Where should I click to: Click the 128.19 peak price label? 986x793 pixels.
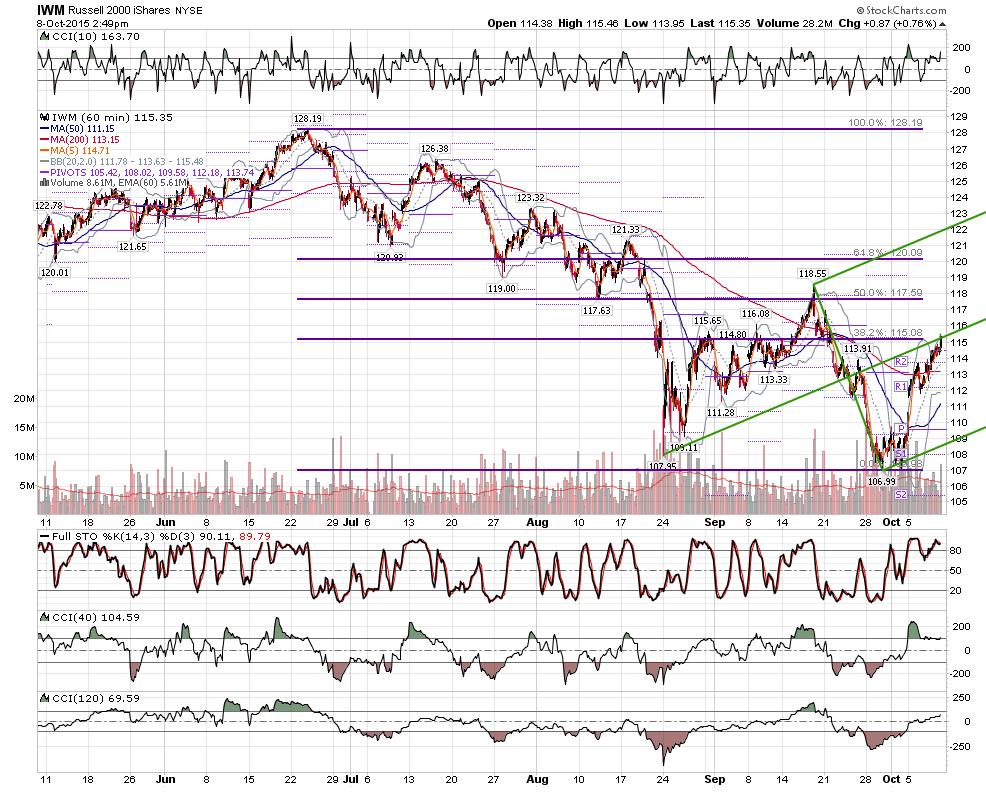[307, 118]
